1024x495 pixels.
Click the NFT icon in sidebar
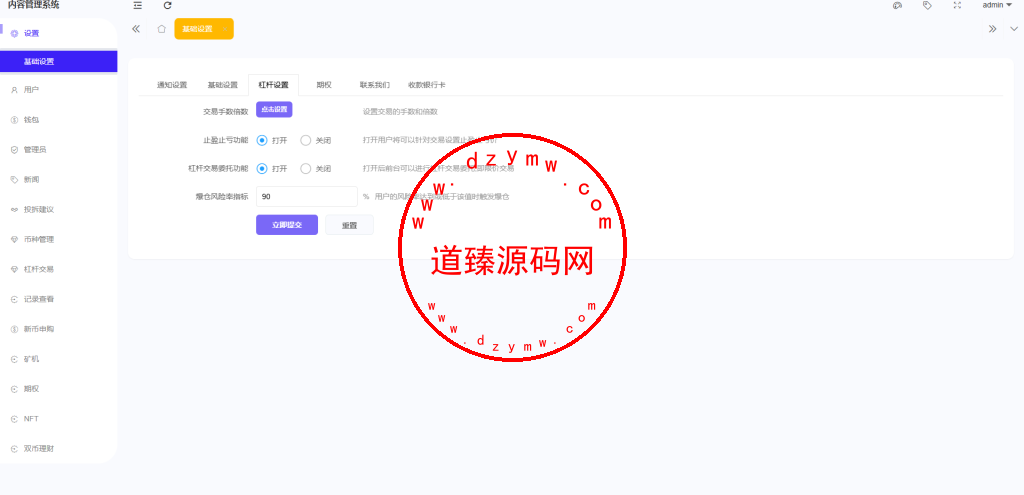14,419
